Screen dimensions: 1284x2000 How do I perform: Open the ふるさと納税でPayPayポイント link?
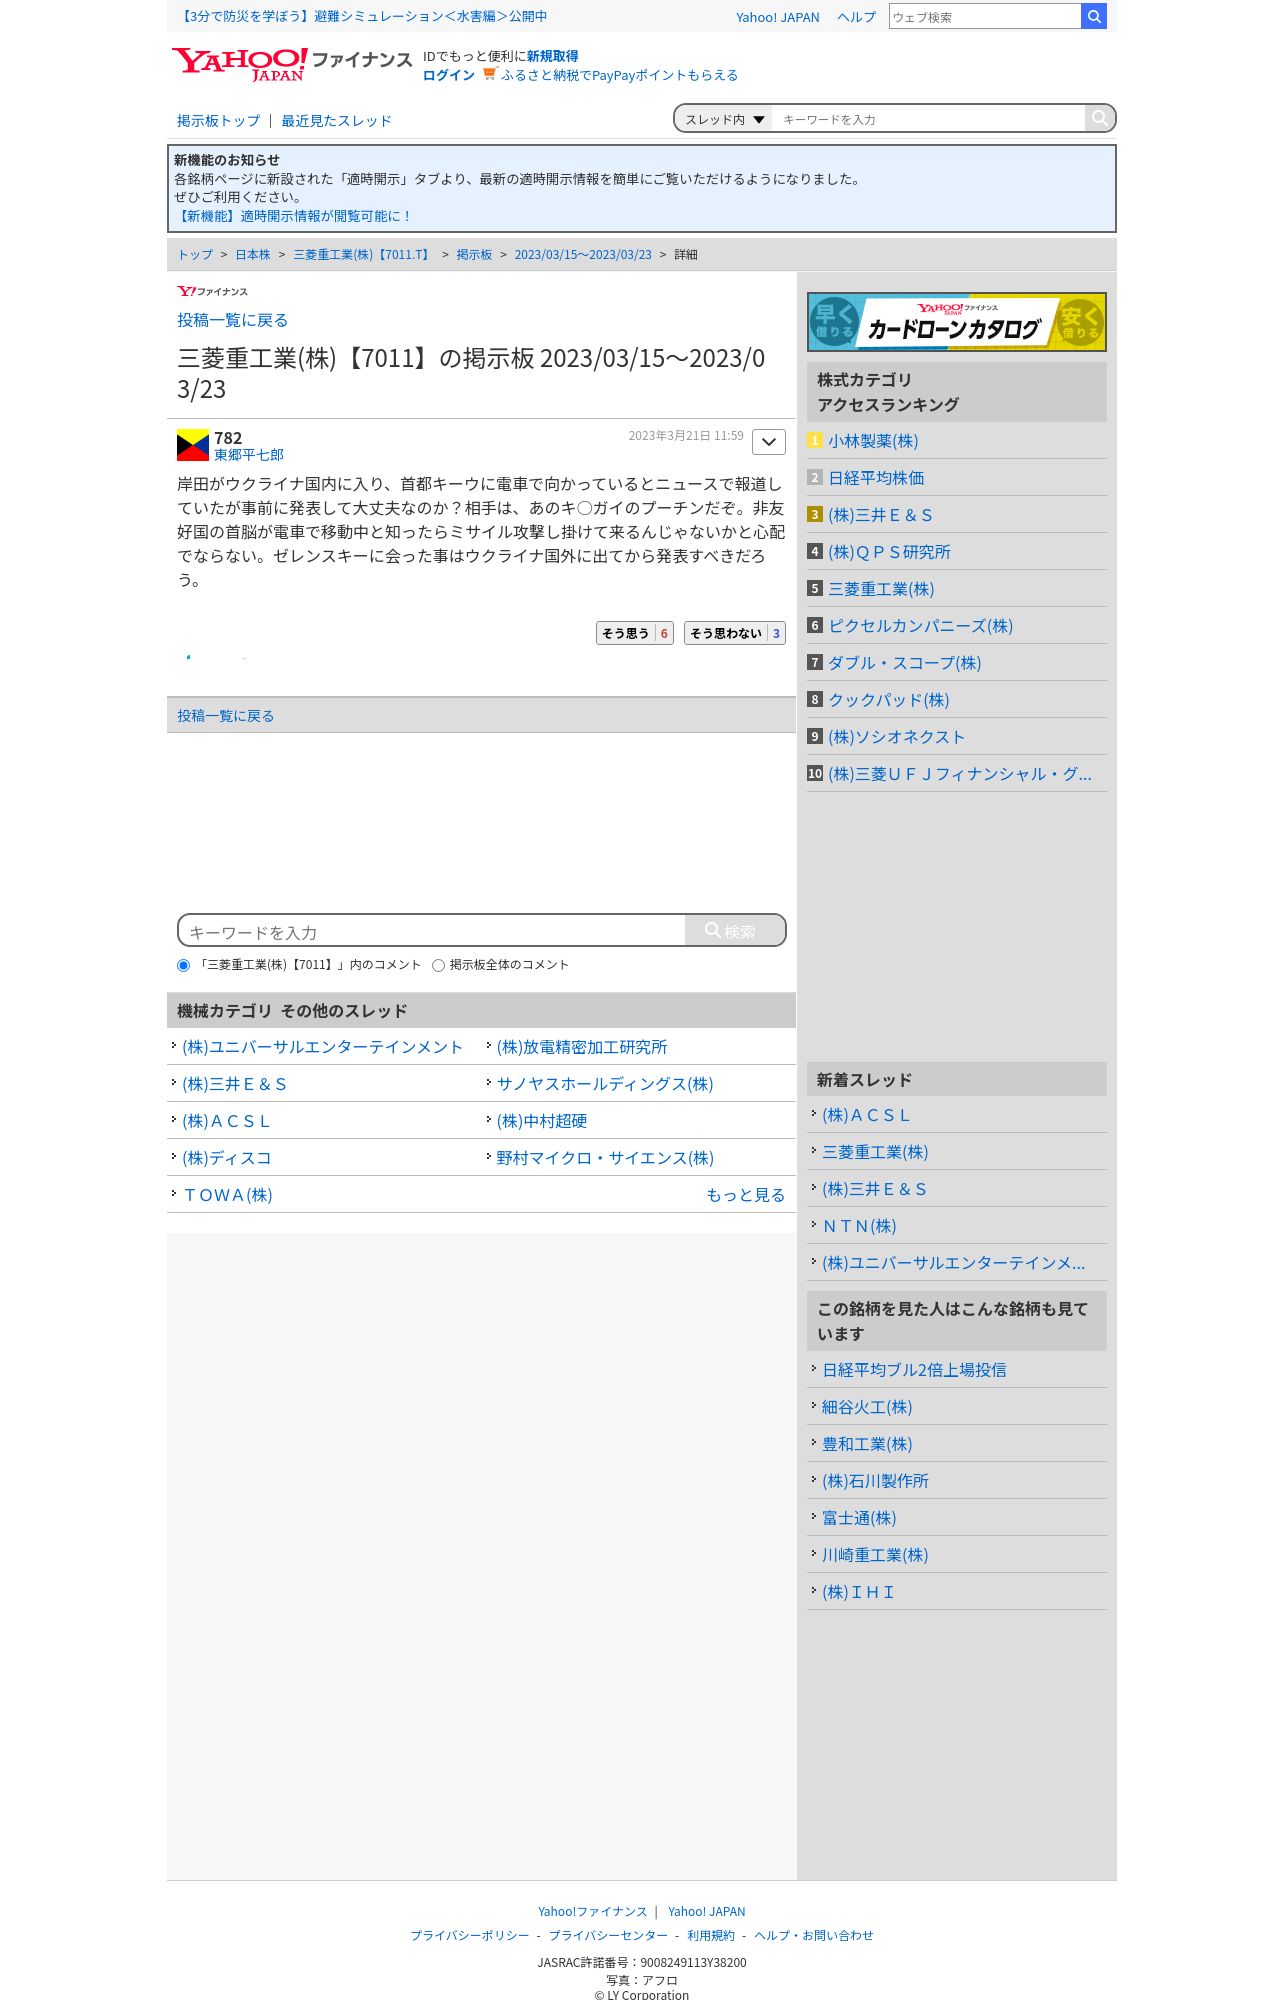click(x=619, y=75)
